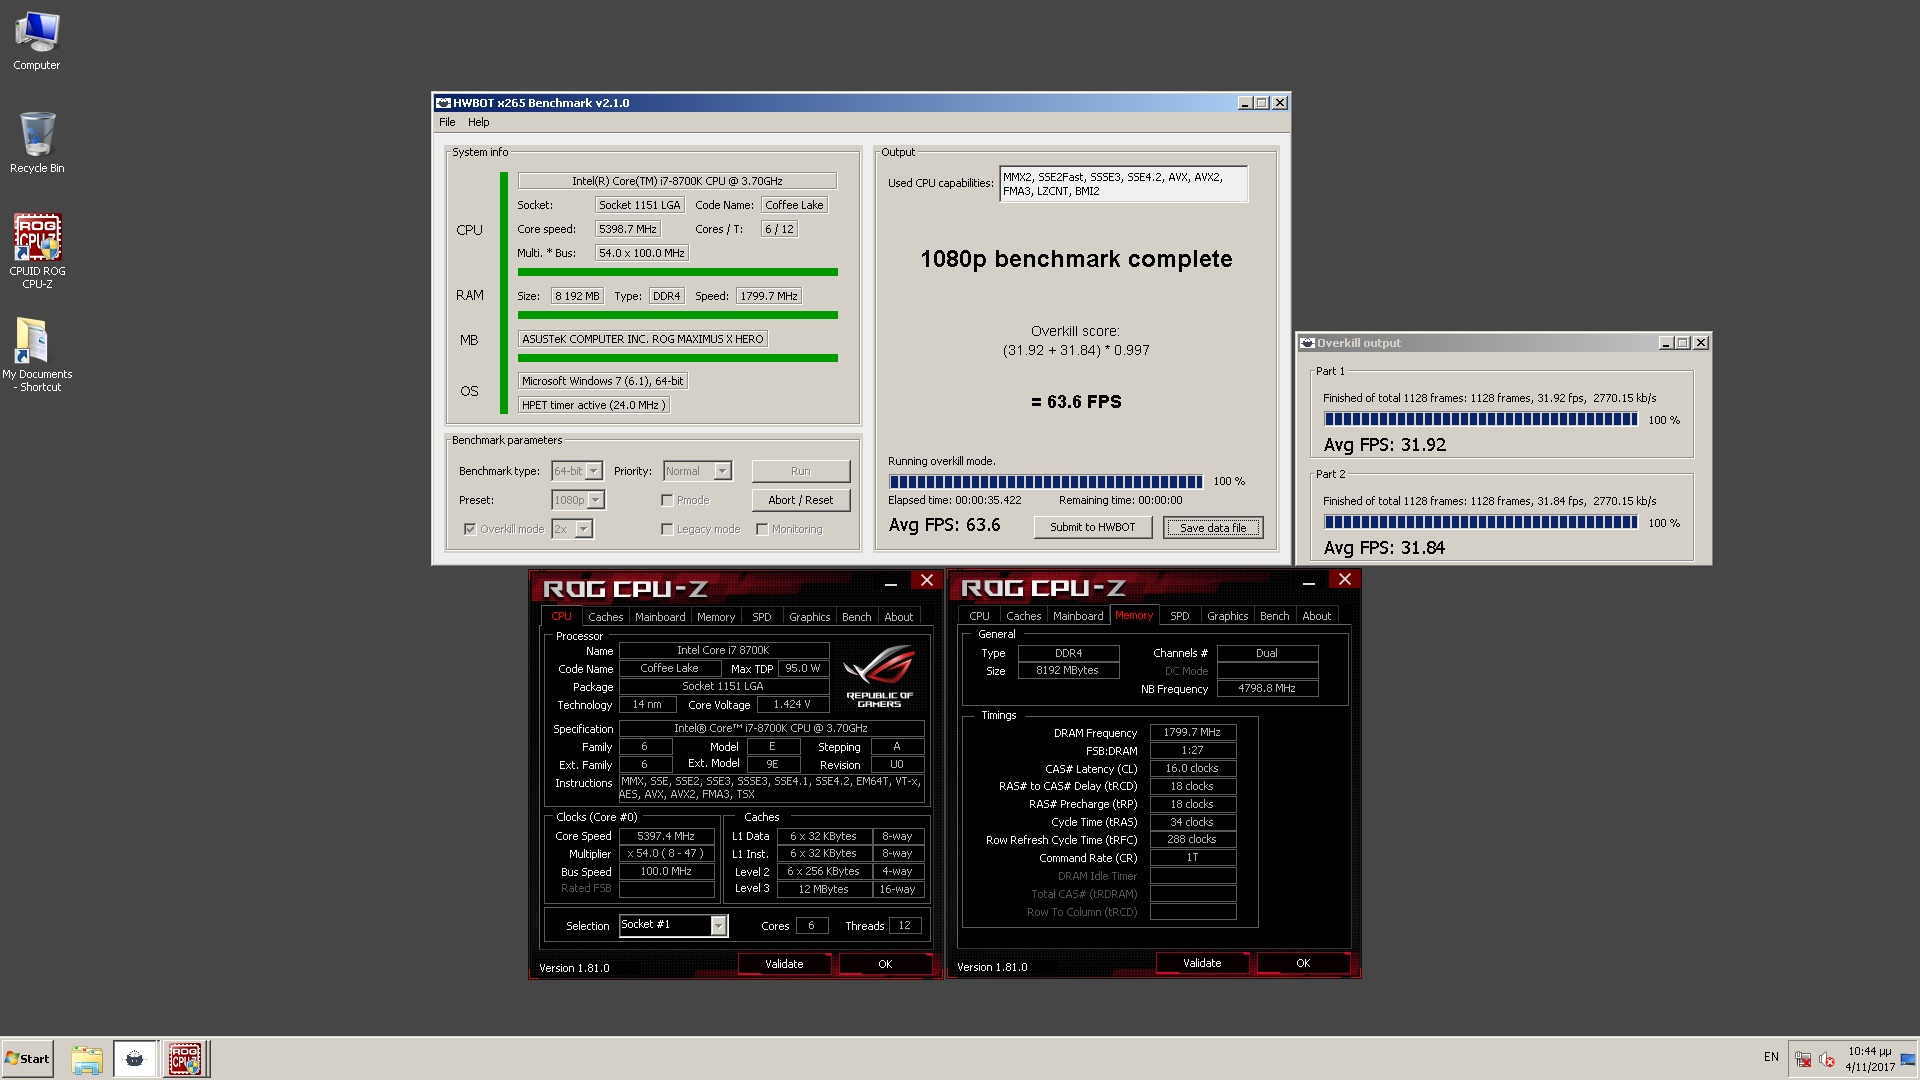This screenshot has width=1920, height=1080.
Task: Click the volume tray icon
Action: [1827, 1059]
